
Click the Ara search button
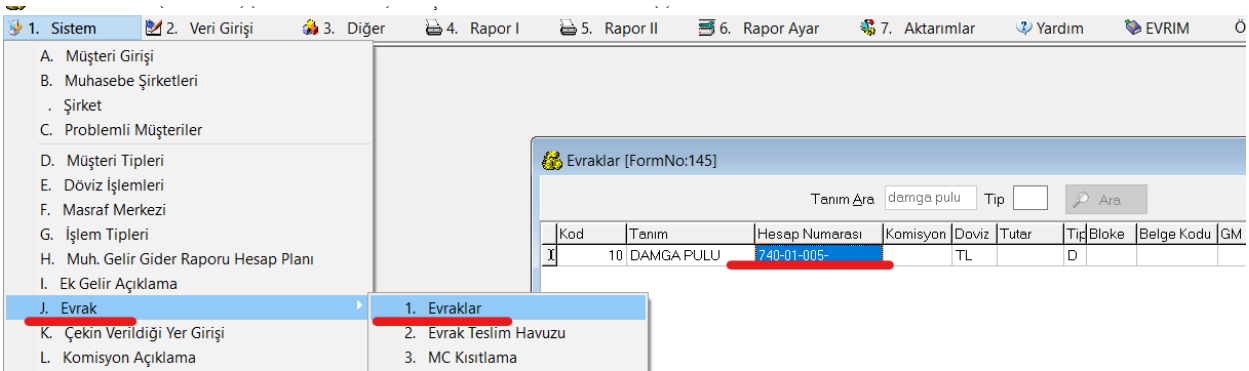click(x=1106, y=199)
